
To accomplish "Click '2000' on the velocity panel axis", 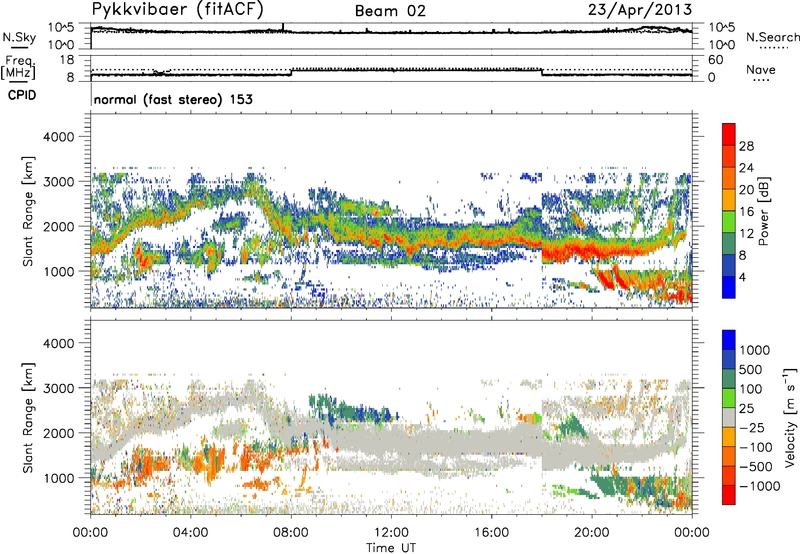I will [58, 433].
